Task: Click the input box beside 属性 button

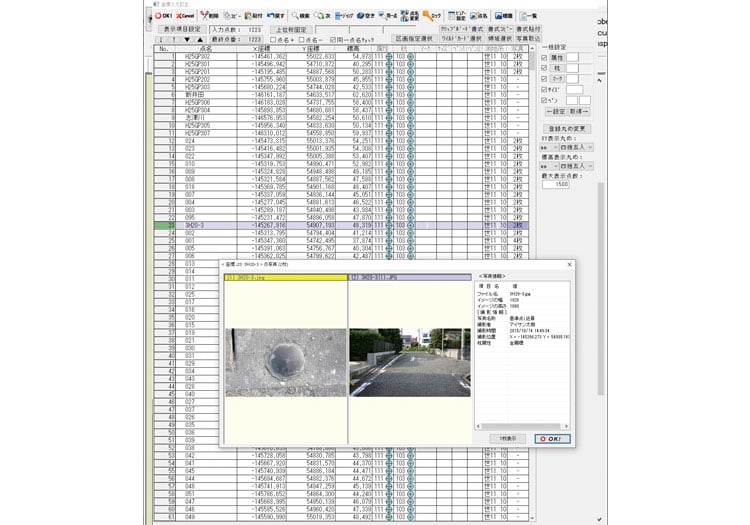Action: click(572, 57)
